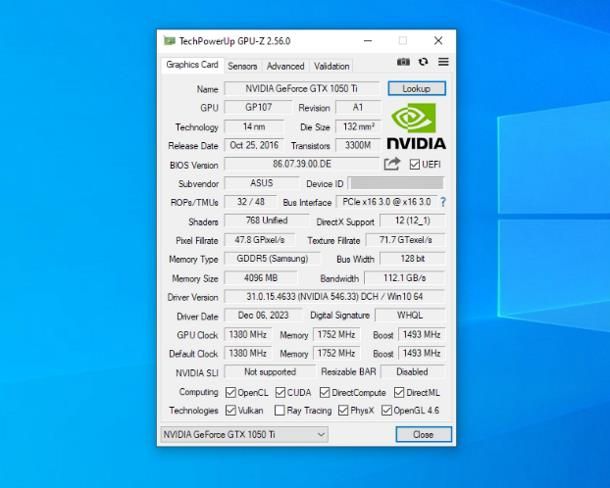This screenshot has height=488, width=610.
Task: Click the DirectX Support 12 (12_1) field
Action: (413, 221)
